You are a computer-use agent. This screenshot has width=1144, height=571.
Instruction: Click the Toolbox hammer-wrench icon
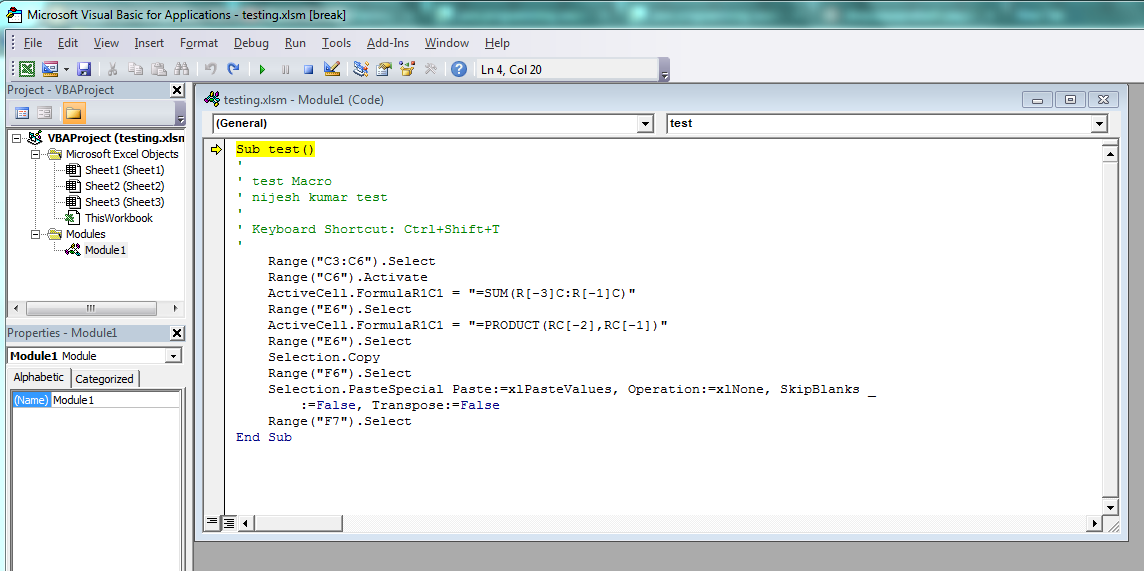point(430,69)
